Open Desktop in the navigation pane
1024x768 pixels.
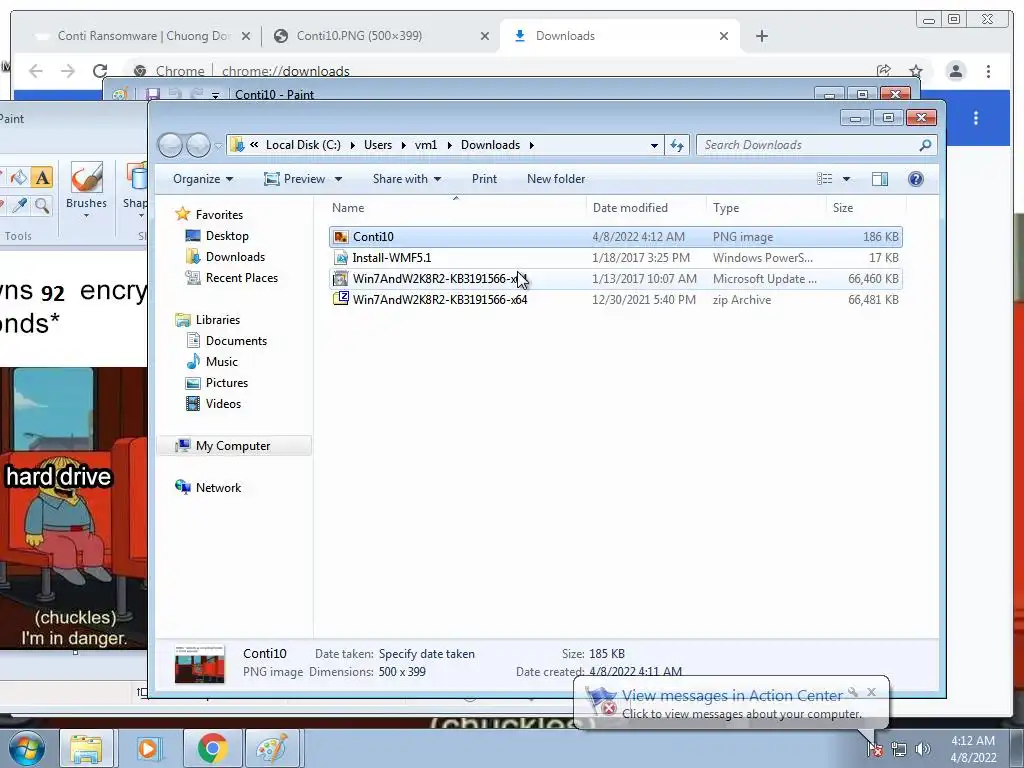click(x=227, y=236)
